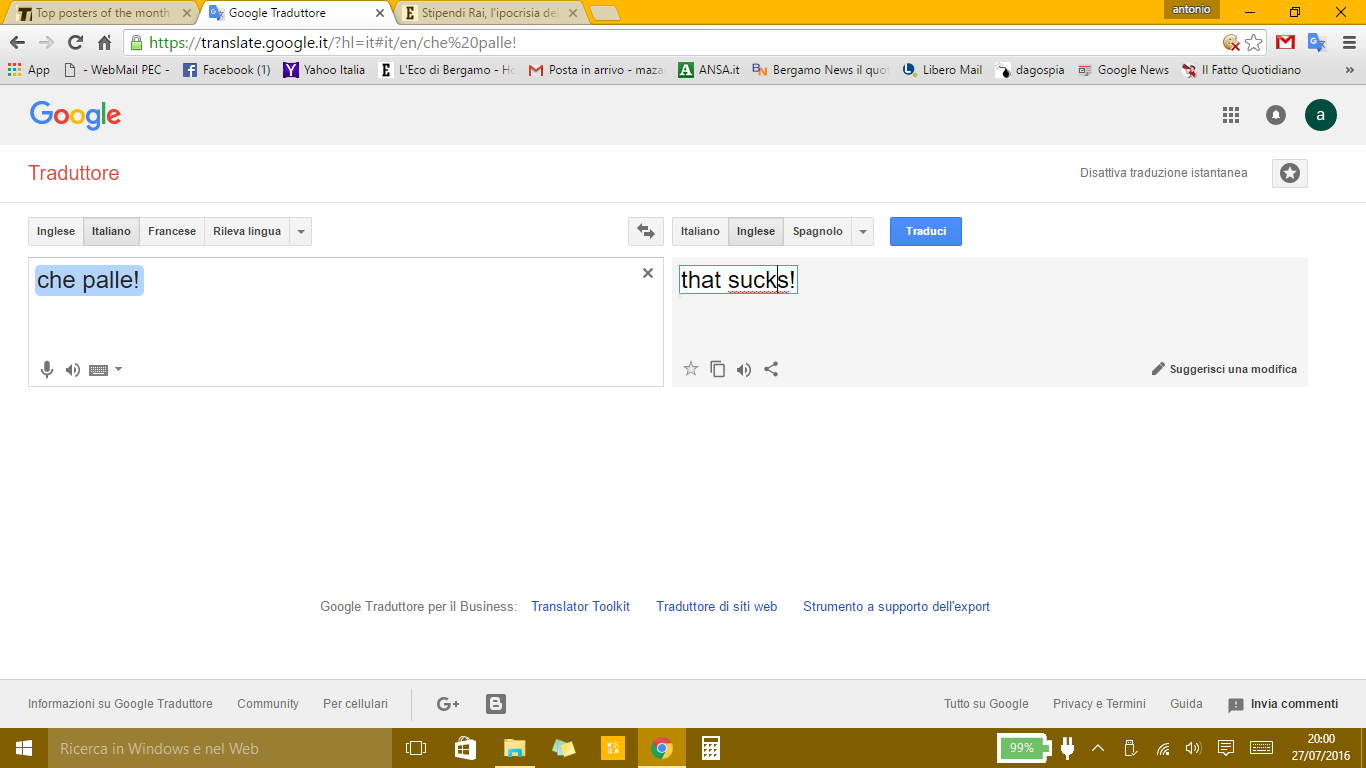The height and width of the screenshot is (768, 1366).
Task: Open the Chrome menu
Action: tap(1347, 43)
